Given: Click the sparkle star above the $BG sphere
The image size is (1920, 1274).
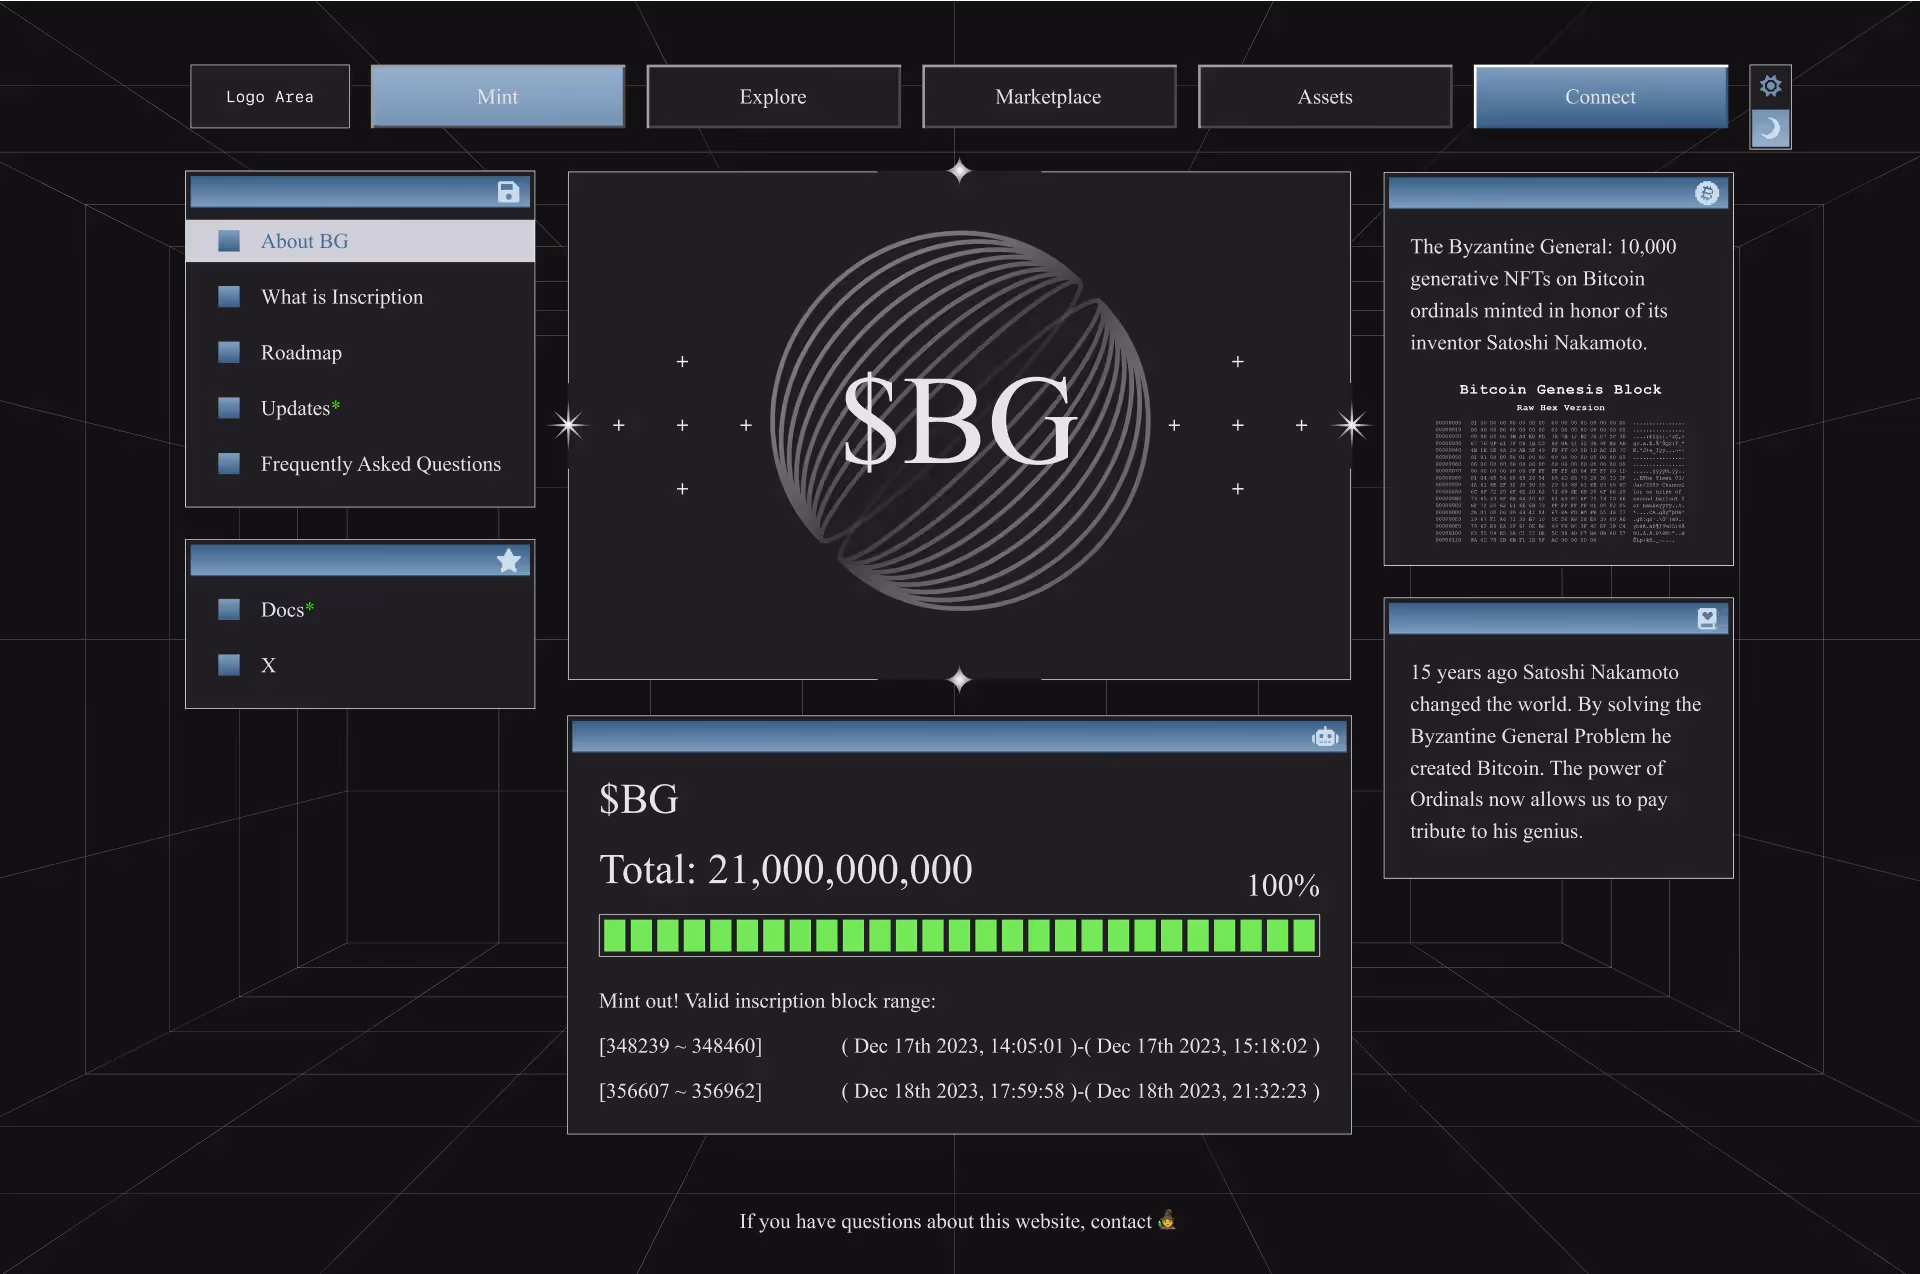Looking at the screenshot, I should pyautogui.click(x=959, y=171).
